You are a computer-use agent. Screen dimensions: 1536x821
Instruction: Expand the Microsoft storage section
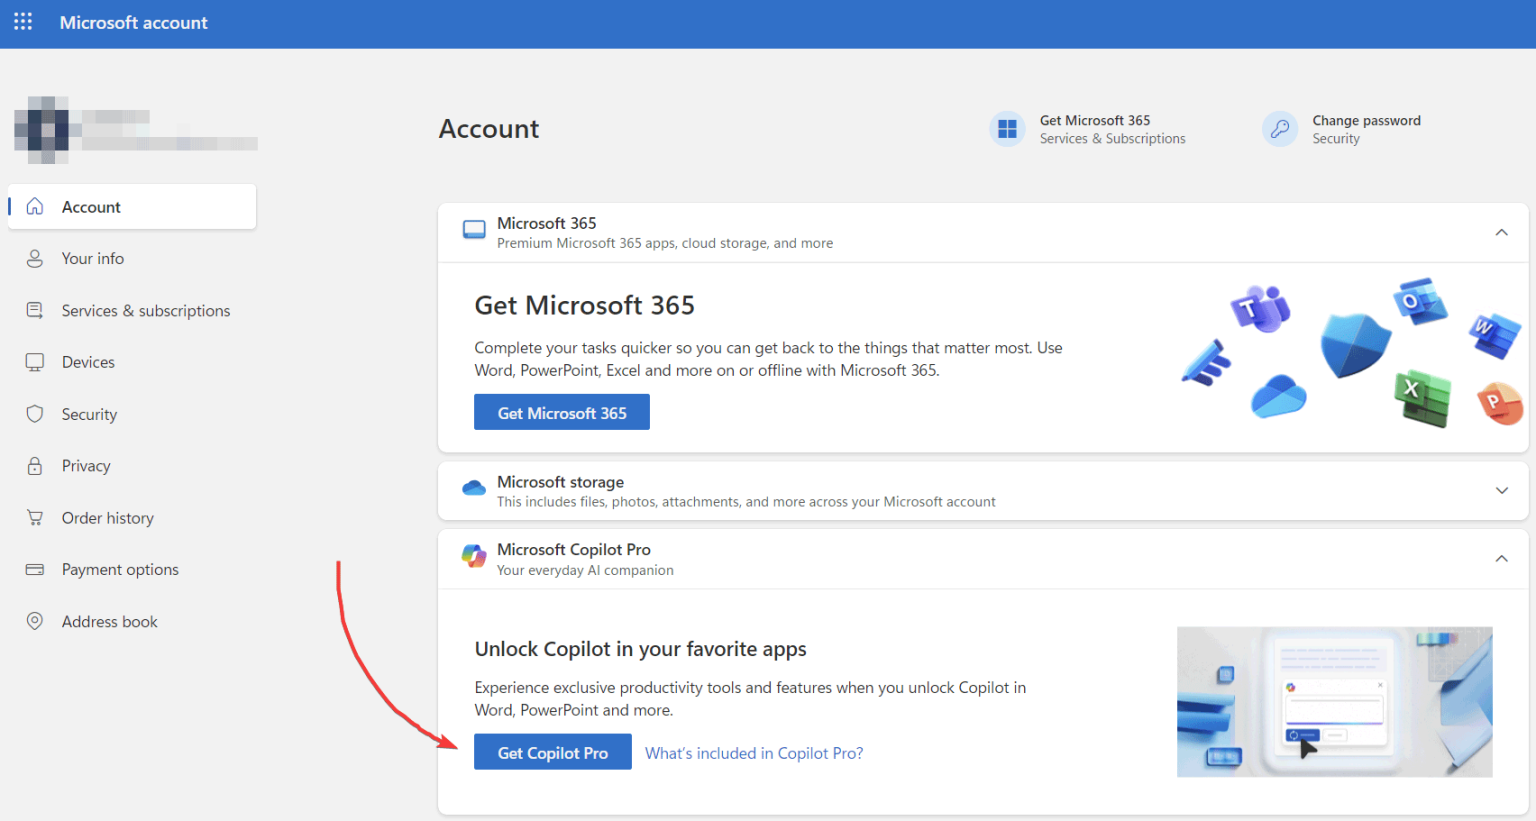click(x=1501, y=490)
